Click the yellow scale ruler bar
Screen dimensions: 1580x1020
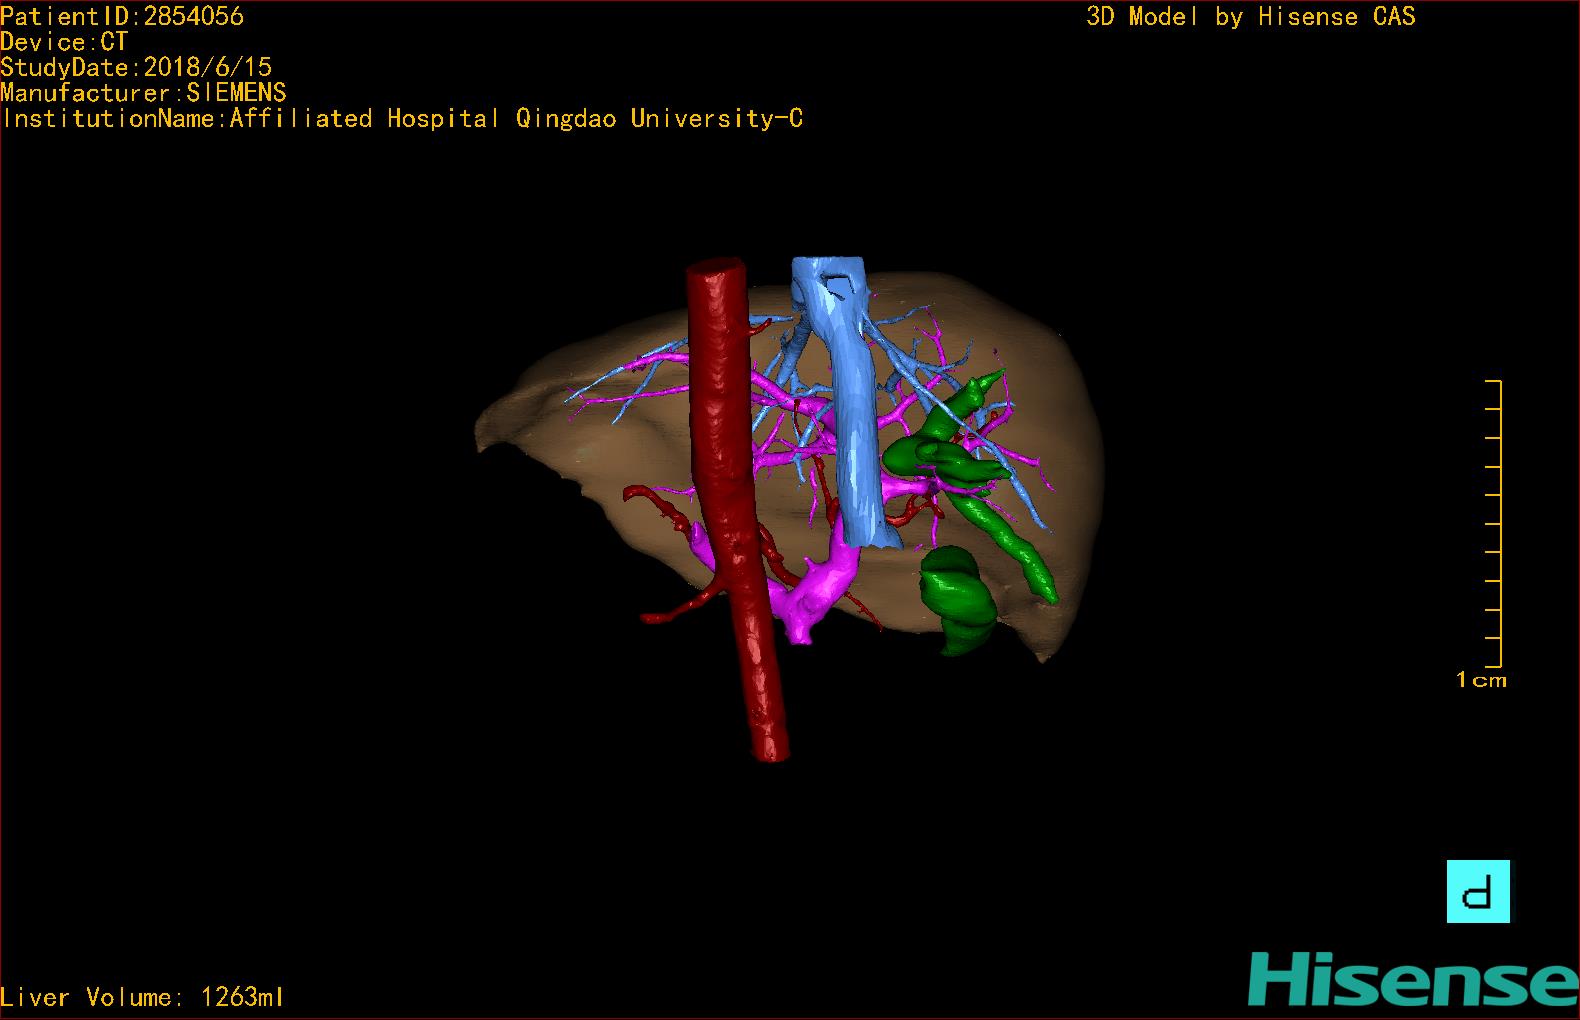(x=1494, y=523)
